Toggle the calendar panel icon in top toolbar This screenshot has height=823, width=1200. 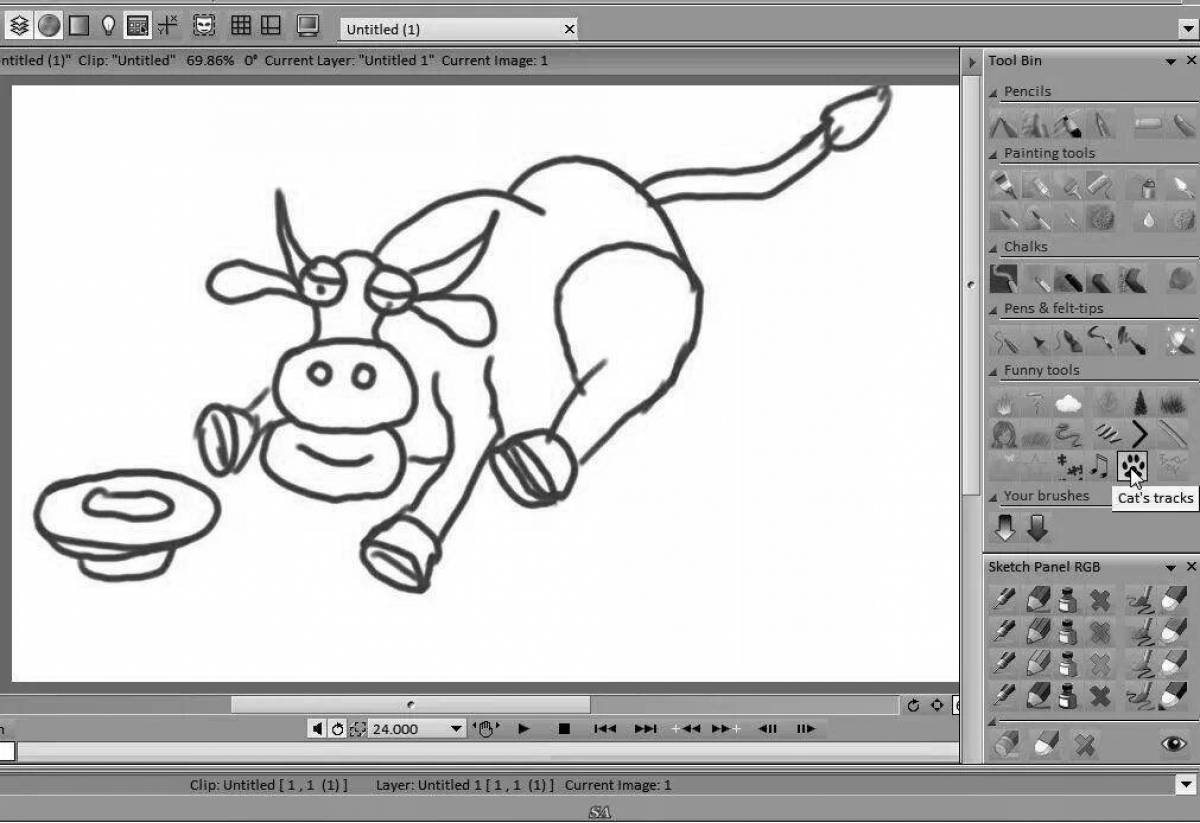point(138,25)
